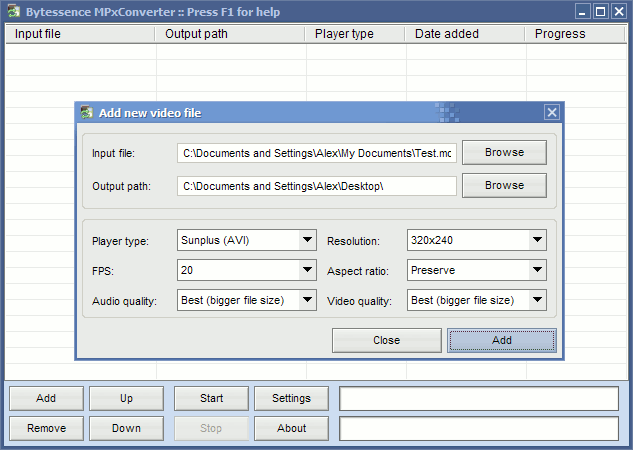The height and width of the screenshot is (450, 633).
Task: Click the MPxConverter app icon in title bar
Action: point(13,11)
